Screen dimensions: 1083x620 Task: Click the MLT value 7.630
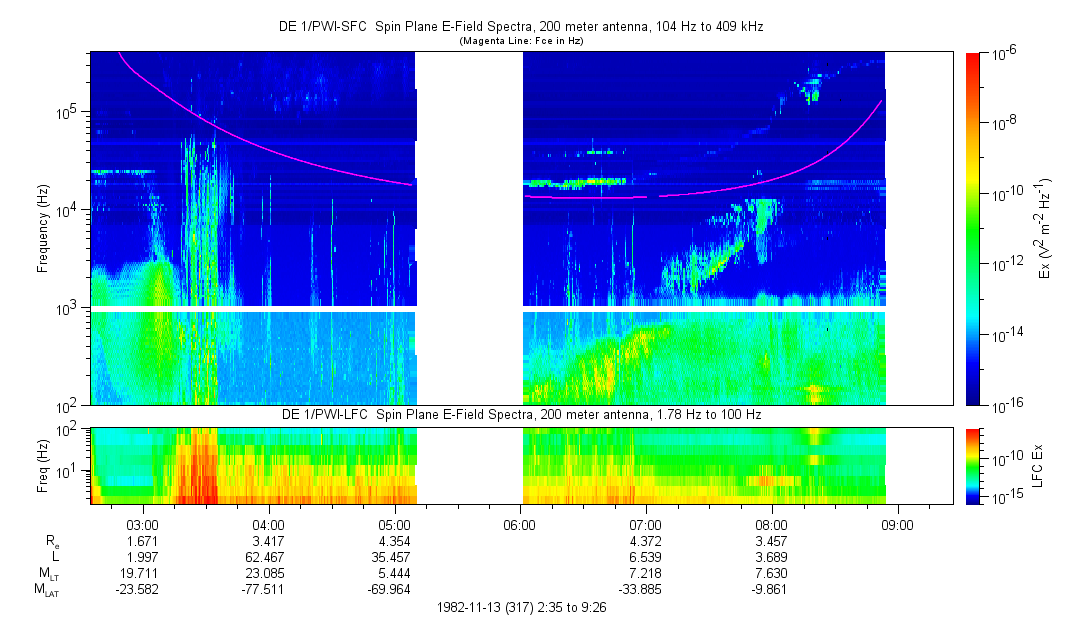(771, 573)
